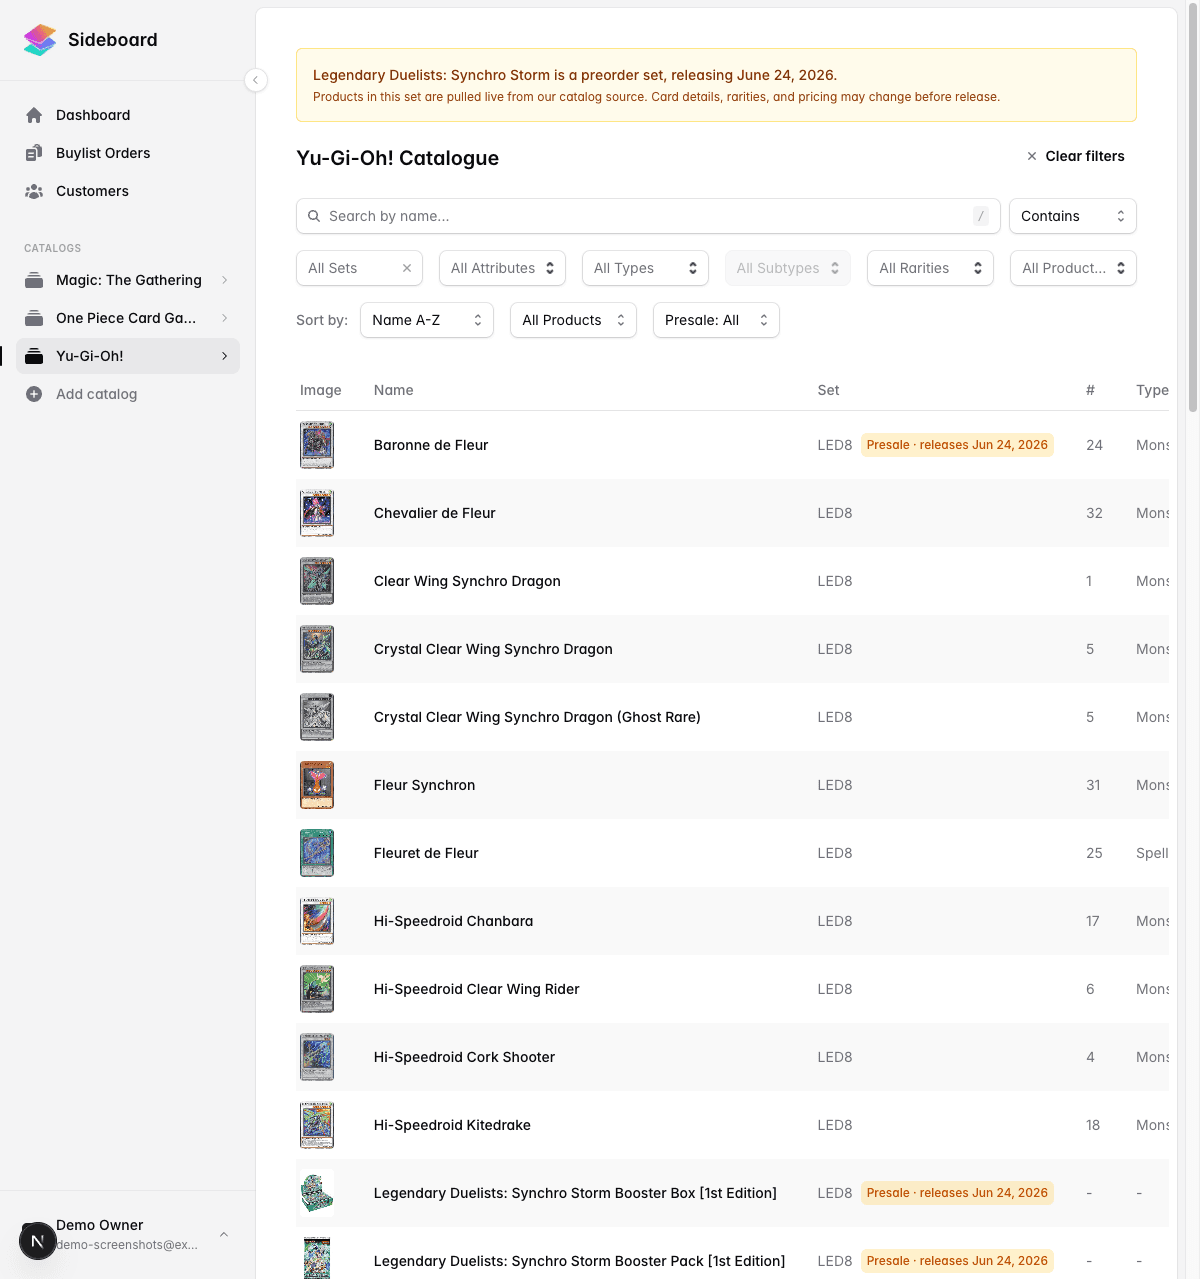1200x1279 pixels.
Task: Open the All Attributes dropdown
Action: pos(502,268)
